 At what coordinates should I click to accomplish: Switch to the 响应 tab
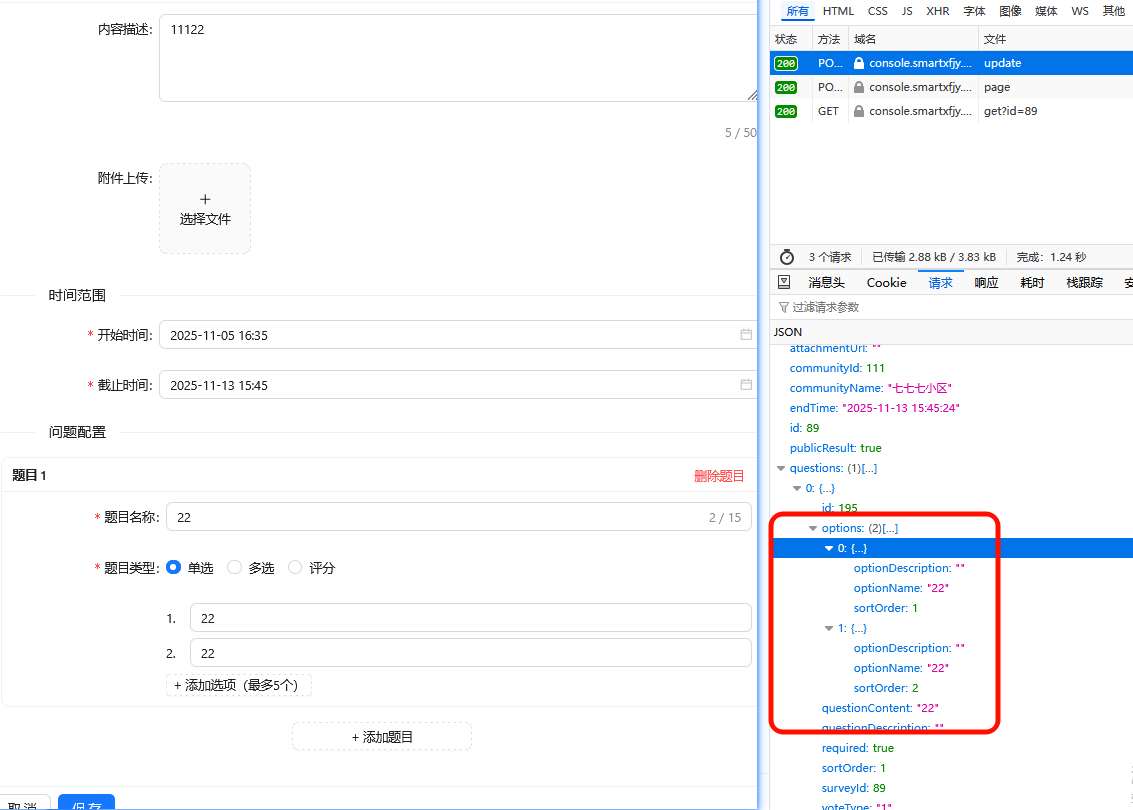tap(986, 283)
